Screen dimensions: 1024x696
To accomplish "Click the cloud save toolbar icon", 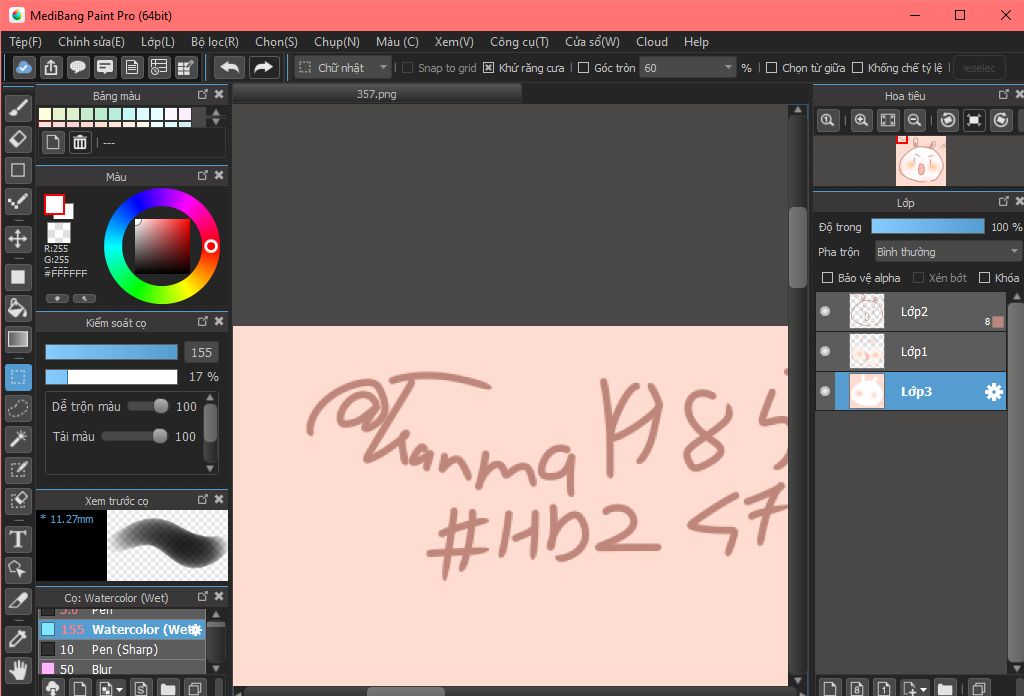I will point(24,67).
